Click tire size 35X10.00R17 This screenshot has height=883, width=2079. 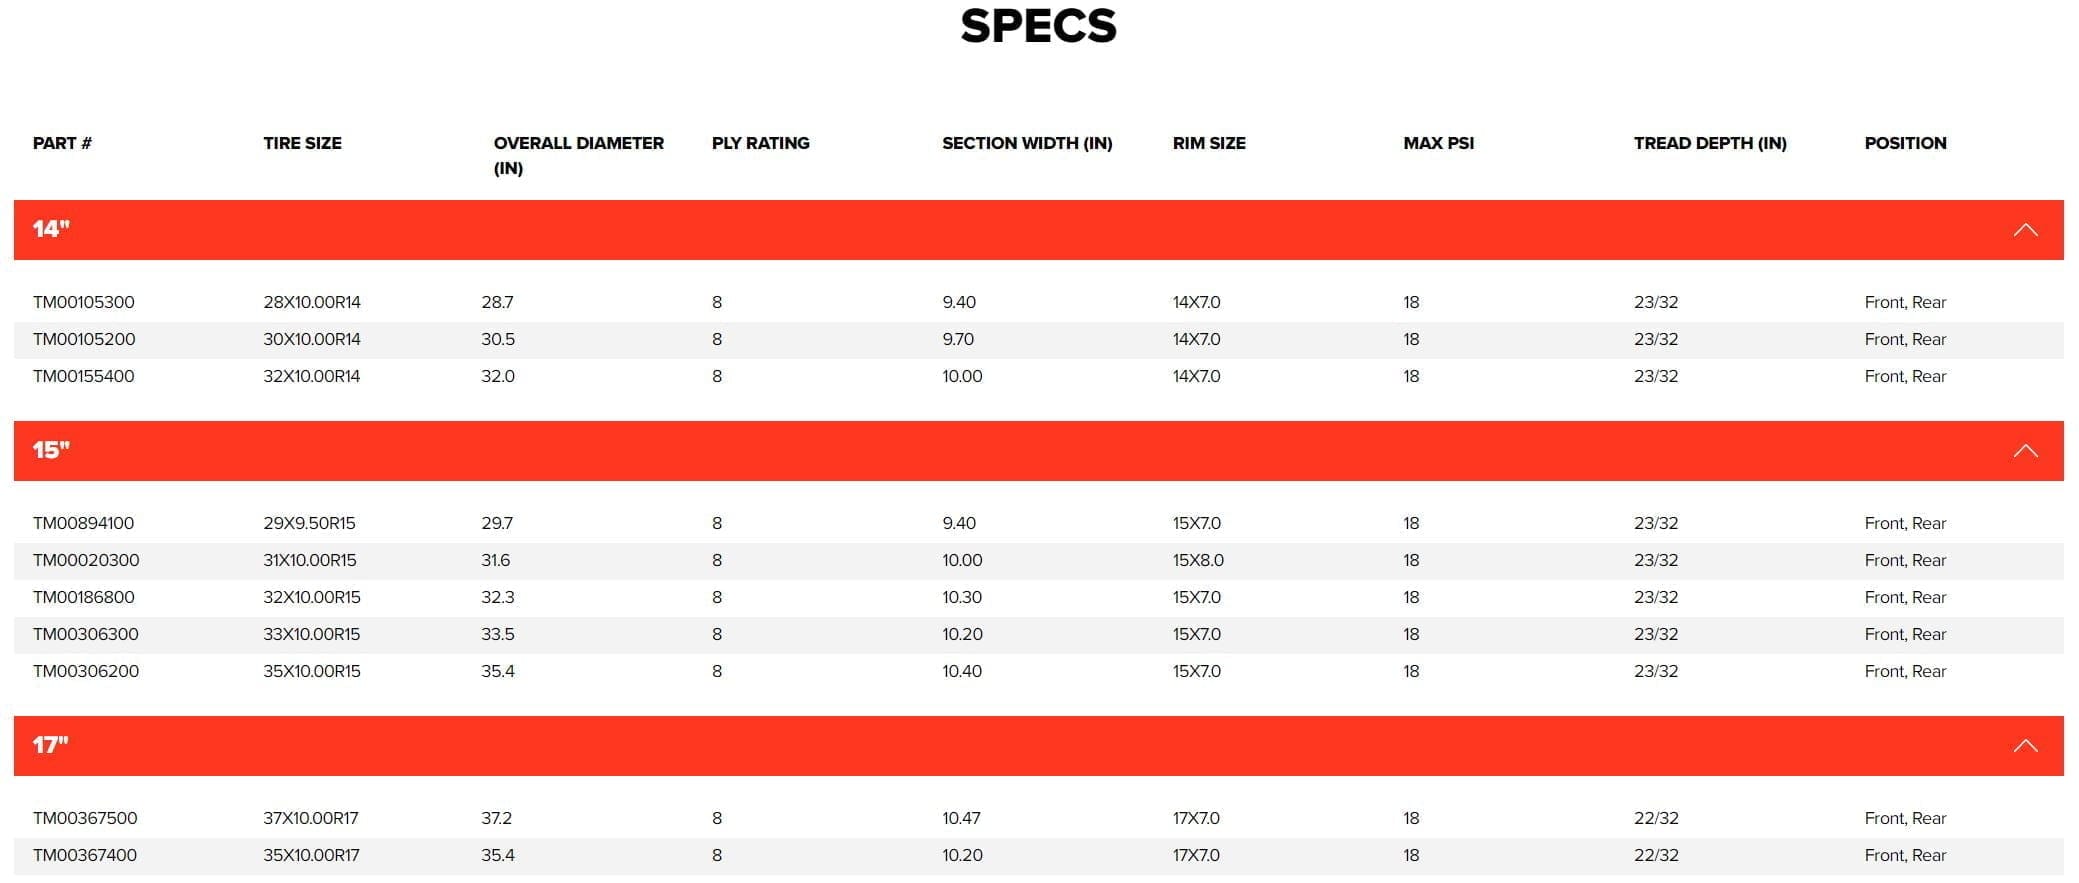311,855
